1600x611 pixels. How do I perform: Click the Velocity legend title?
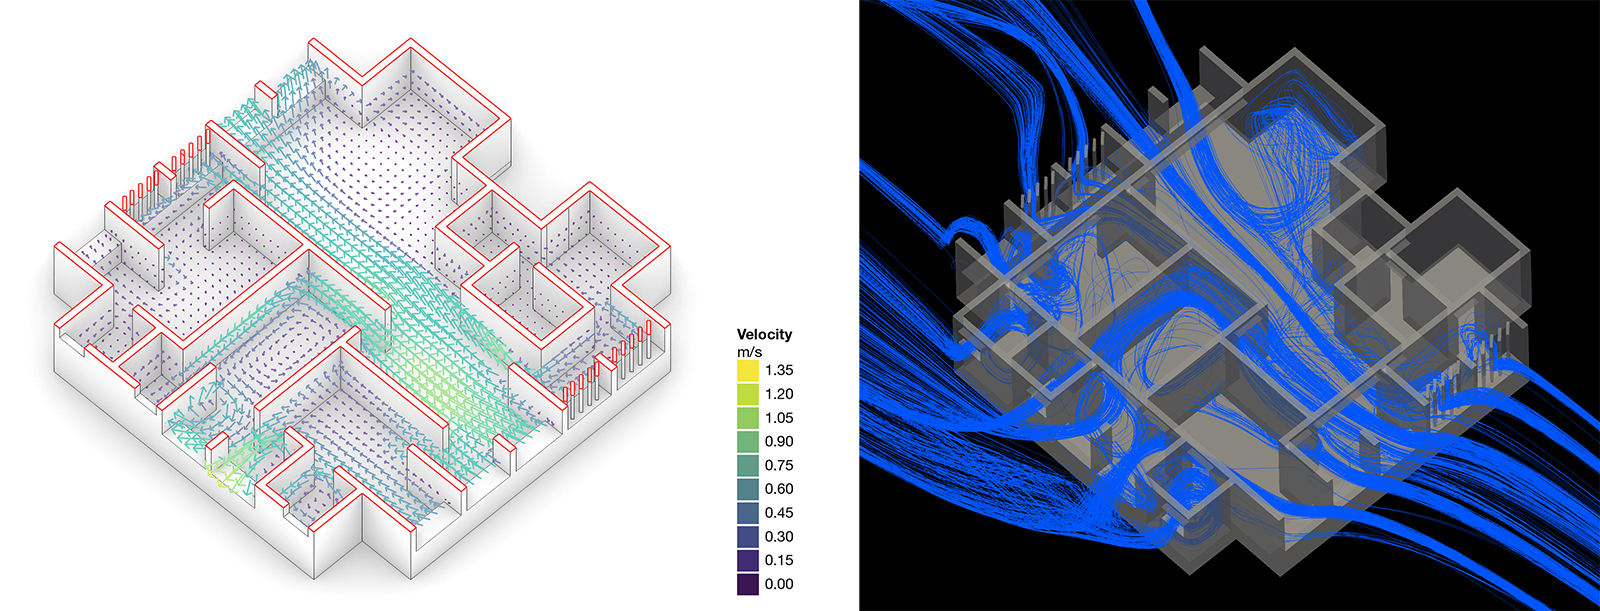[764, 335]
